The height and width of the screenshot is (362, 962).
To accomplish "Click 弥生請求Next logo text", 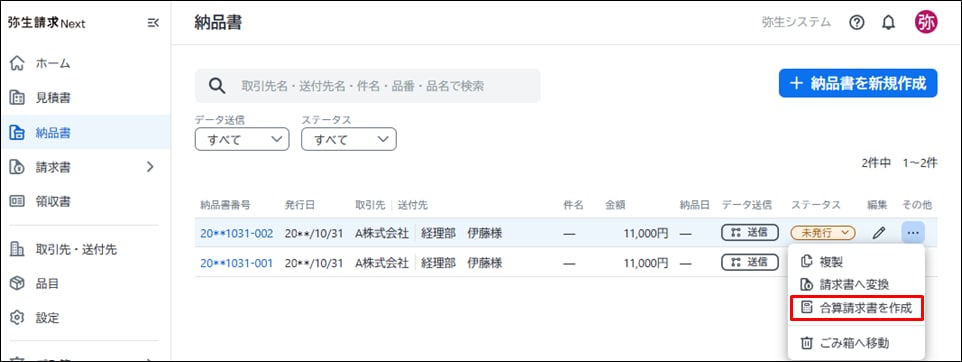I will point(47,23).
